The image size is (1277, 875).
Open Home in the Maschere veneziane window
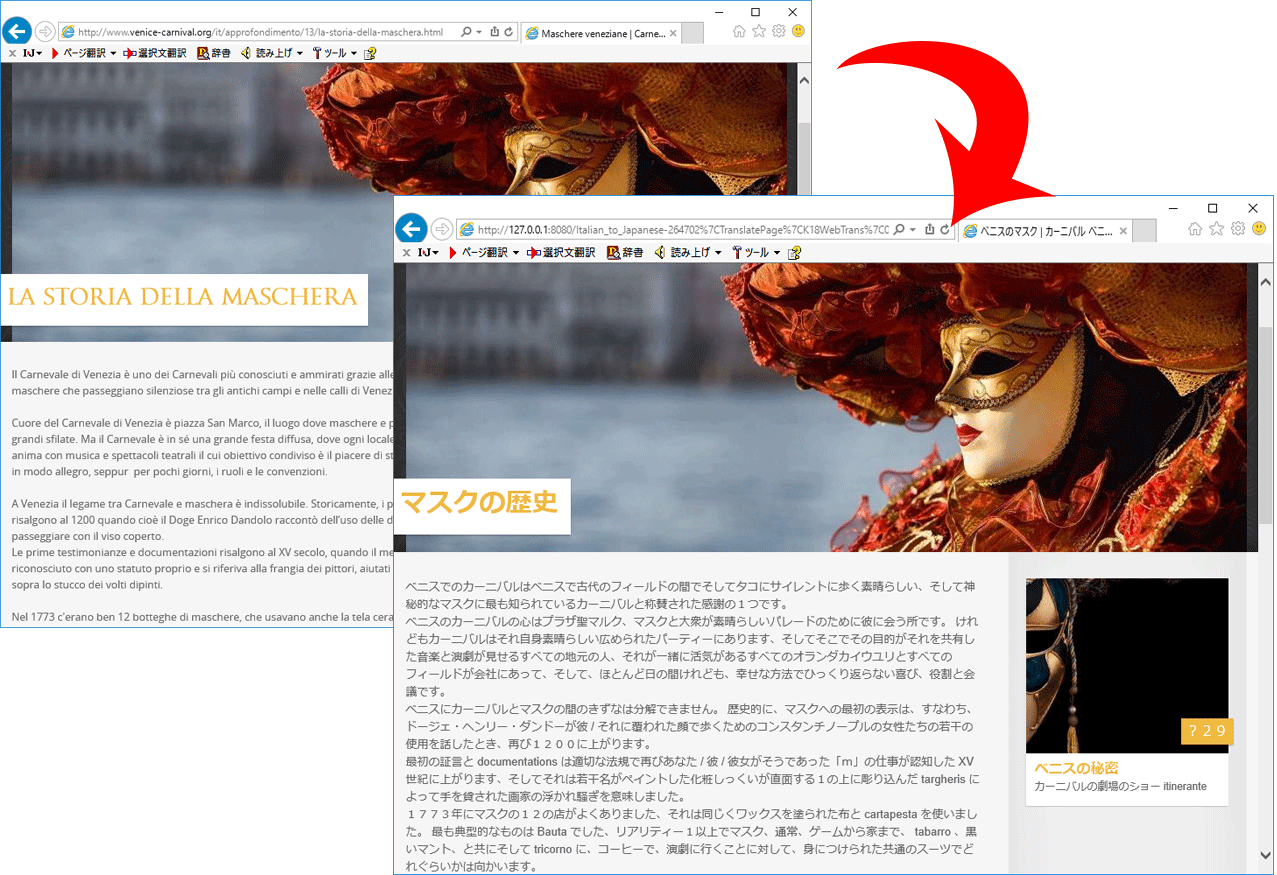[739, 32]
